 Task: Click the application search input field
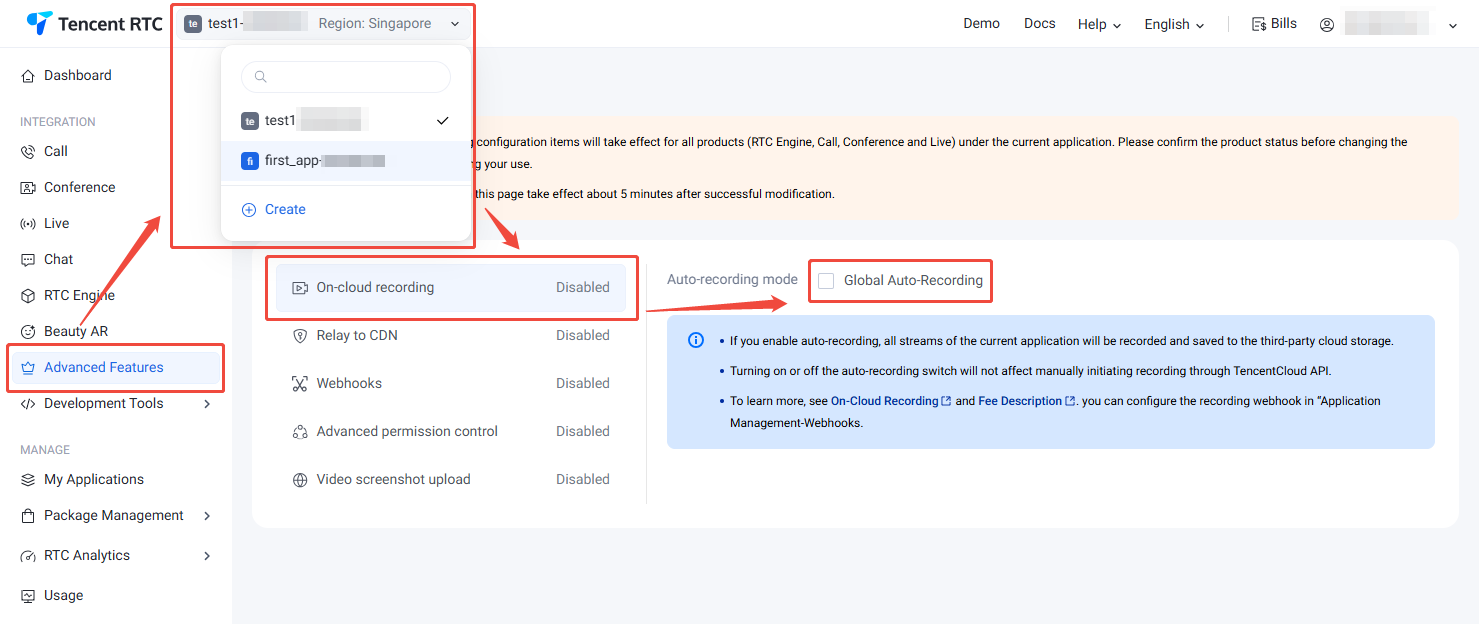346,77
